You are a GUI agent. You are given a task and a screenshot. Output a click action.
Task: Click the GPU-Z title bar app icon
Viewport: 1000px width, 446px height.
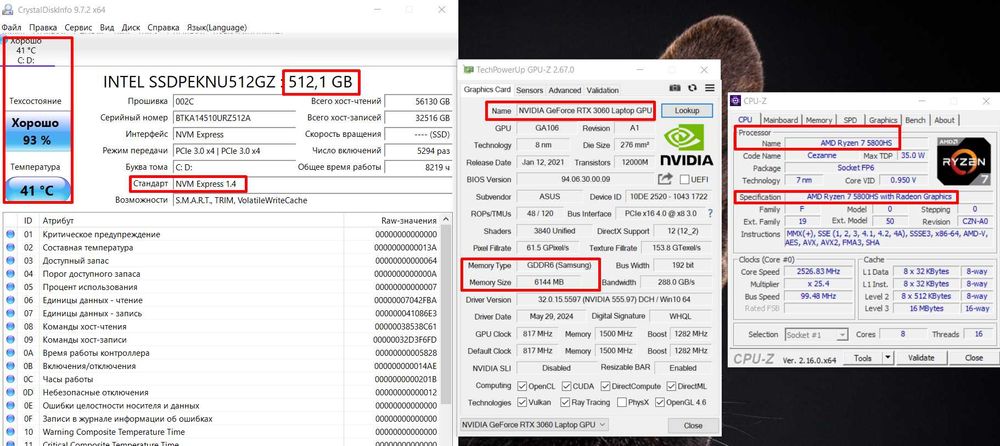point(469,70)
